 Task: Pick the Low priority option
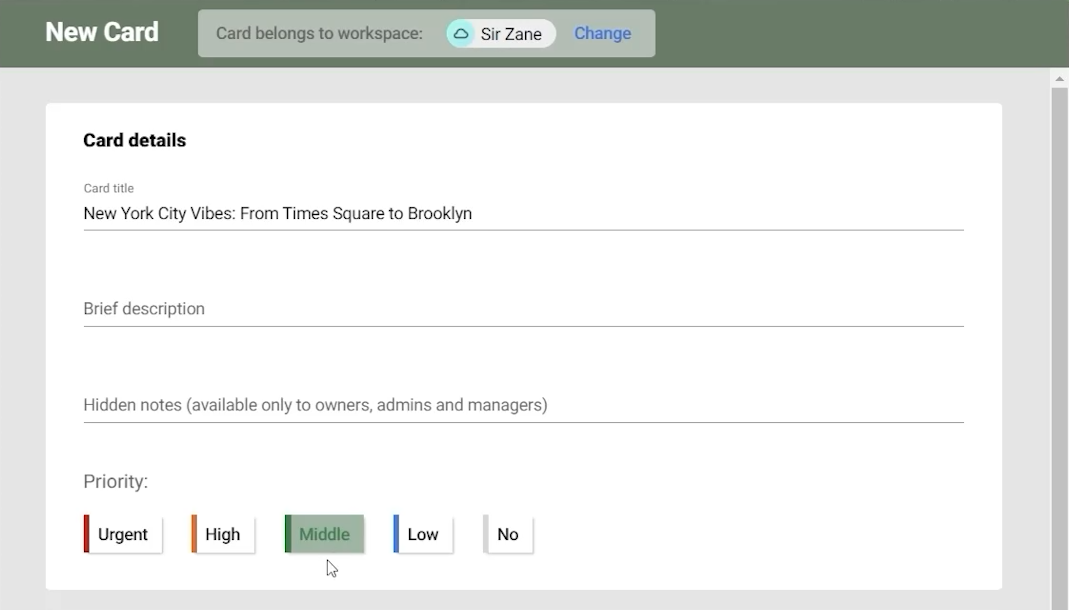(x=423, y=534)
